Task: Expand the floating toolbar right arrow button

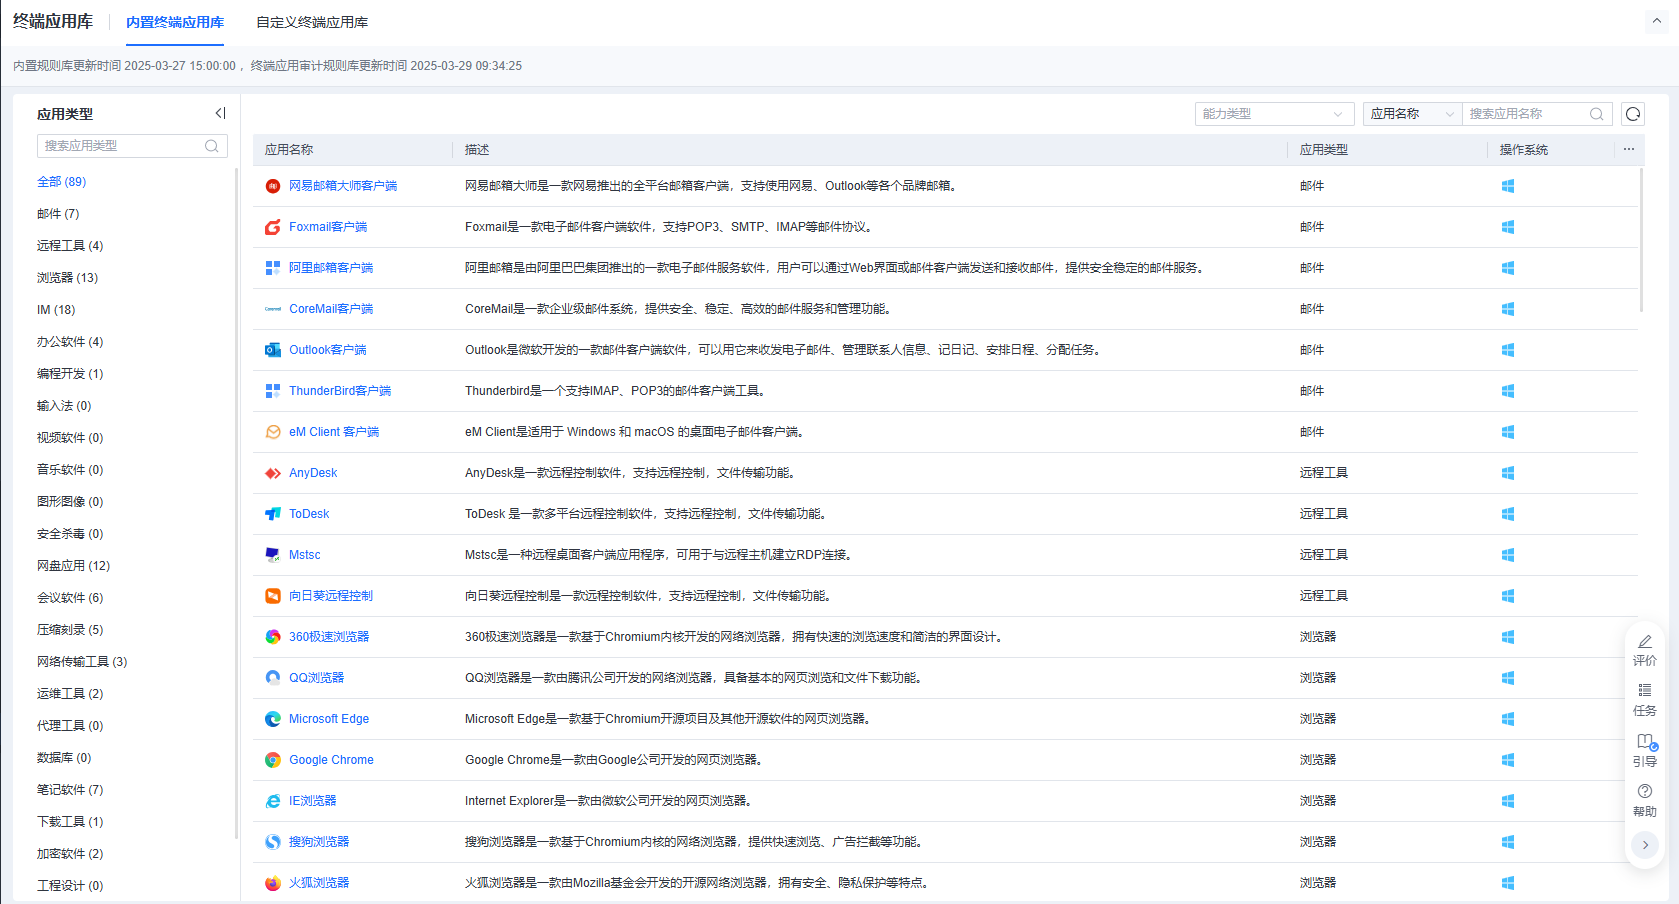Action: [x=1645, y=845]
